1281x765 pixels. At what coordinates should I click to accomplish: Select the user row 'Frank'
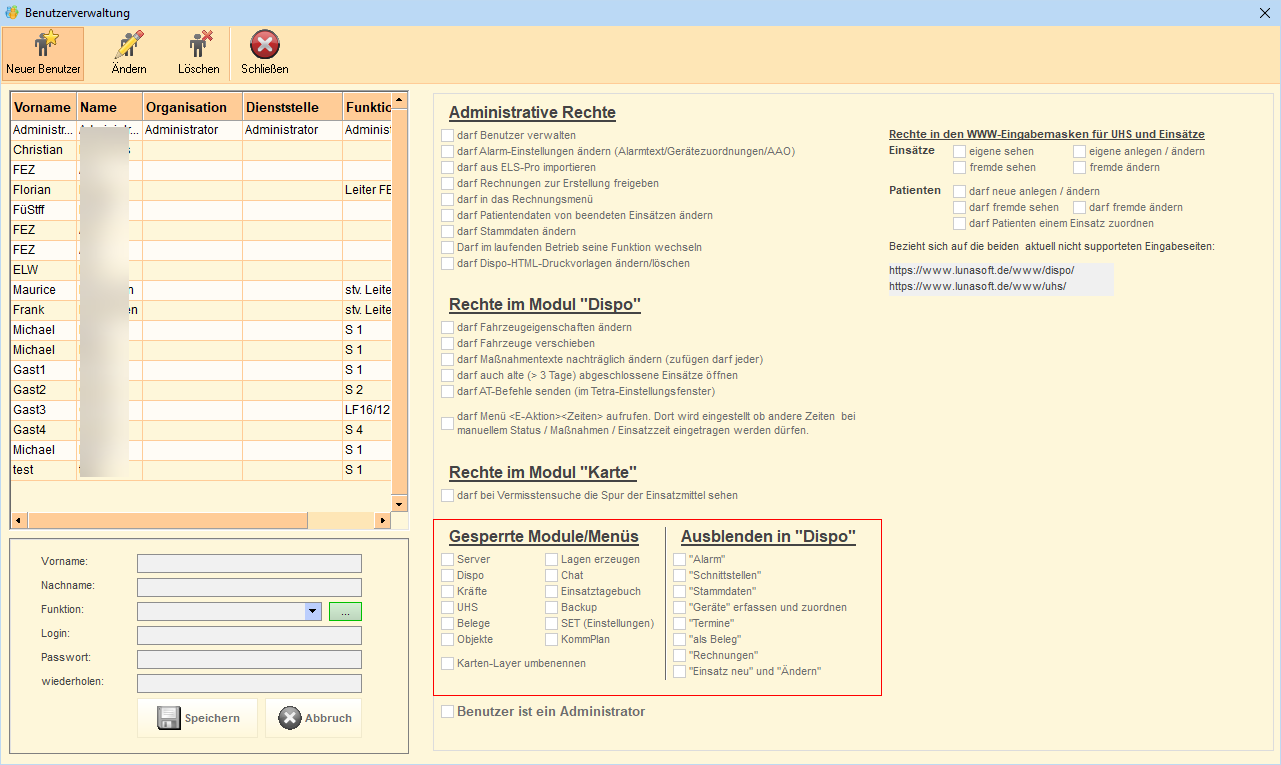coord(200,310)
